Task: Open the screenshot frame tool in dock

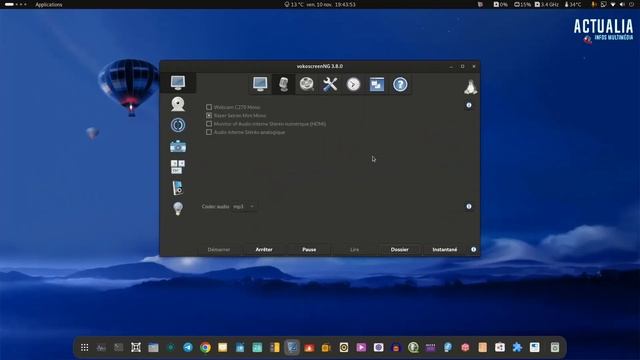Action: tap(136, 347)
